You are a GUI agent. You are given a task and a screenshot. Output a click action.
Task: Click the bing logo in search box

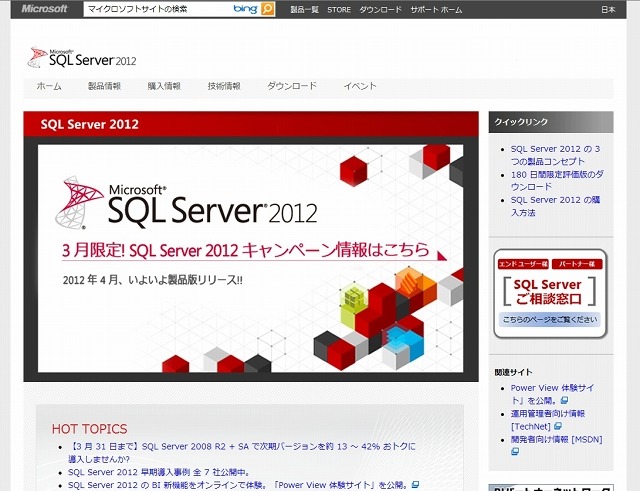pos(246,9)
